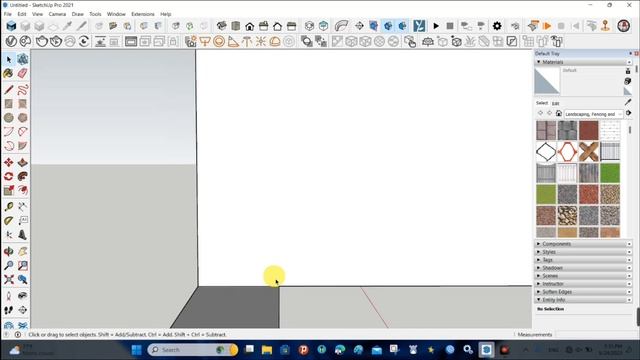Click Create Material icon in Materials panel

click(628, 81)
